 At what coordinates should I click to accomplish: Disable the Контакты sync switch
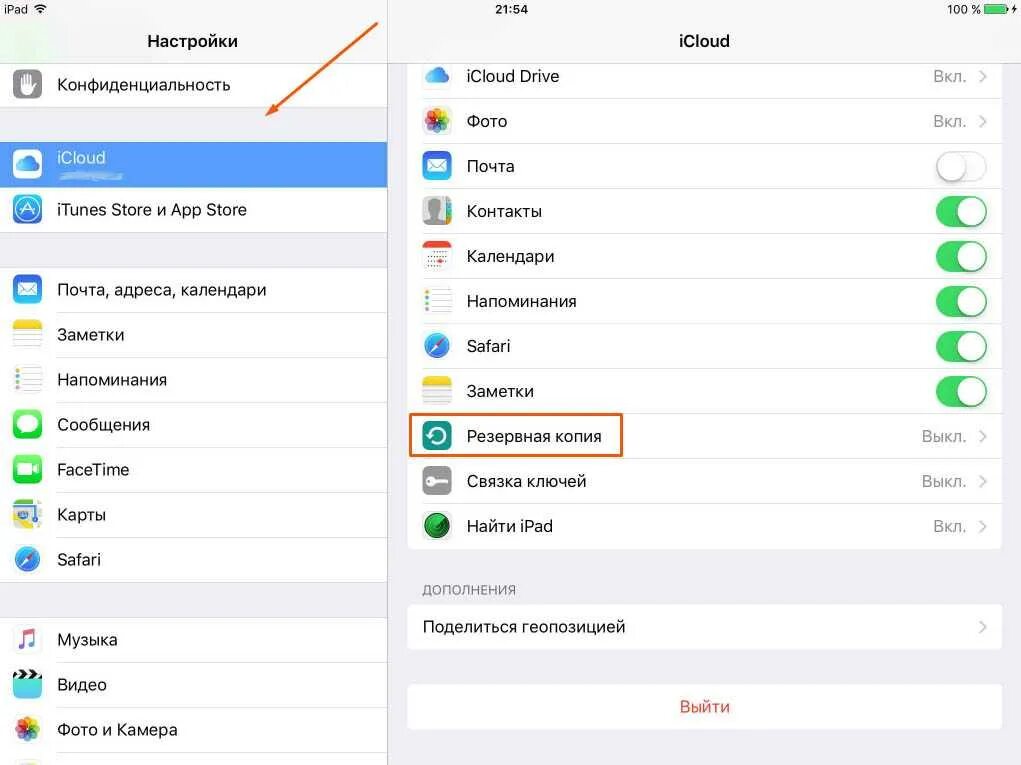tap(961, 211)
